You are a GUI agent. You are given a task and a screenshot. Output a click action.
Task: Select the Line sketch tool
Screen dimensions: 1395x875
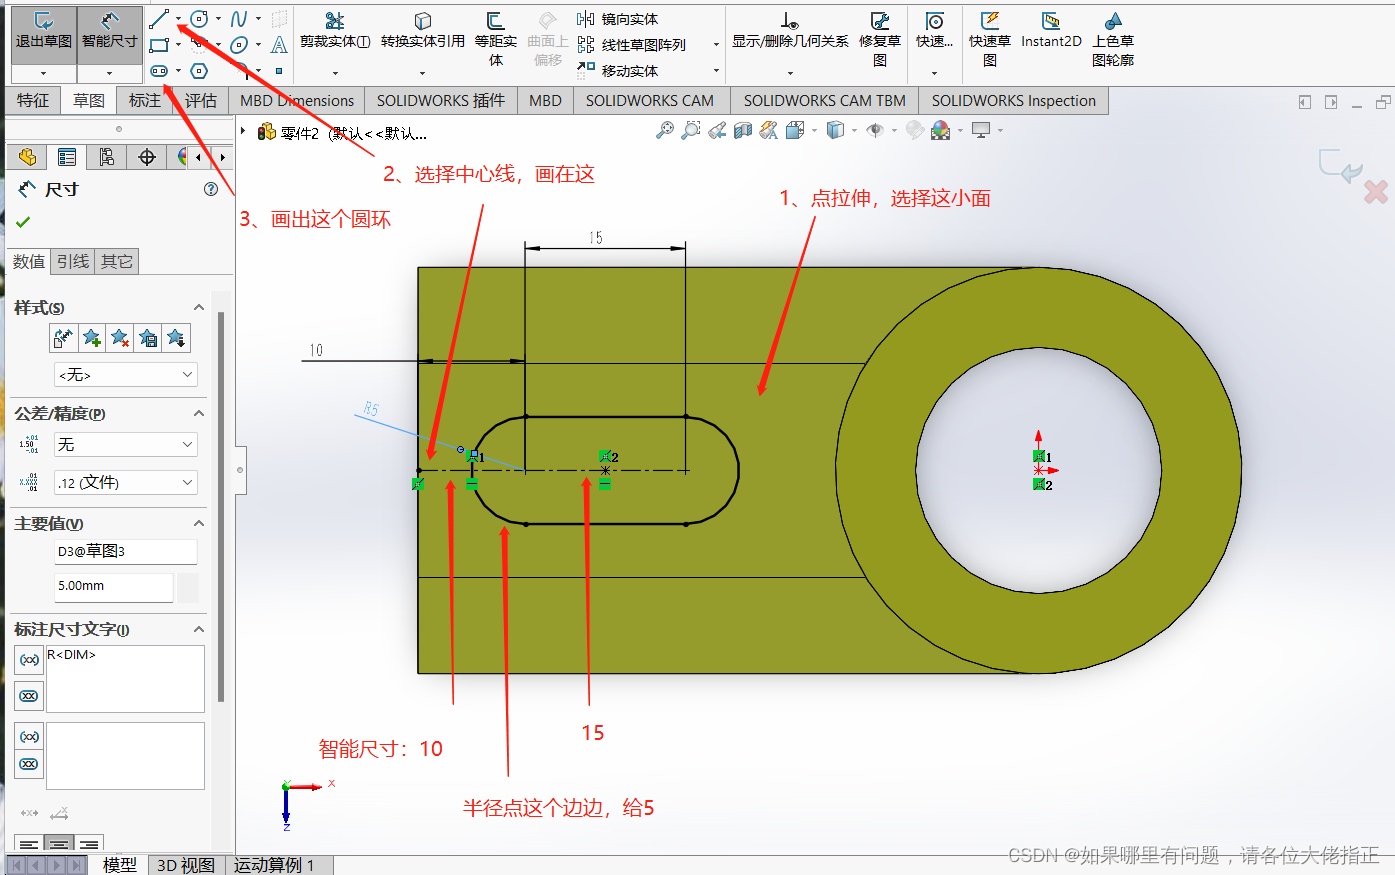pyautogui.click(x=160, y=18)
